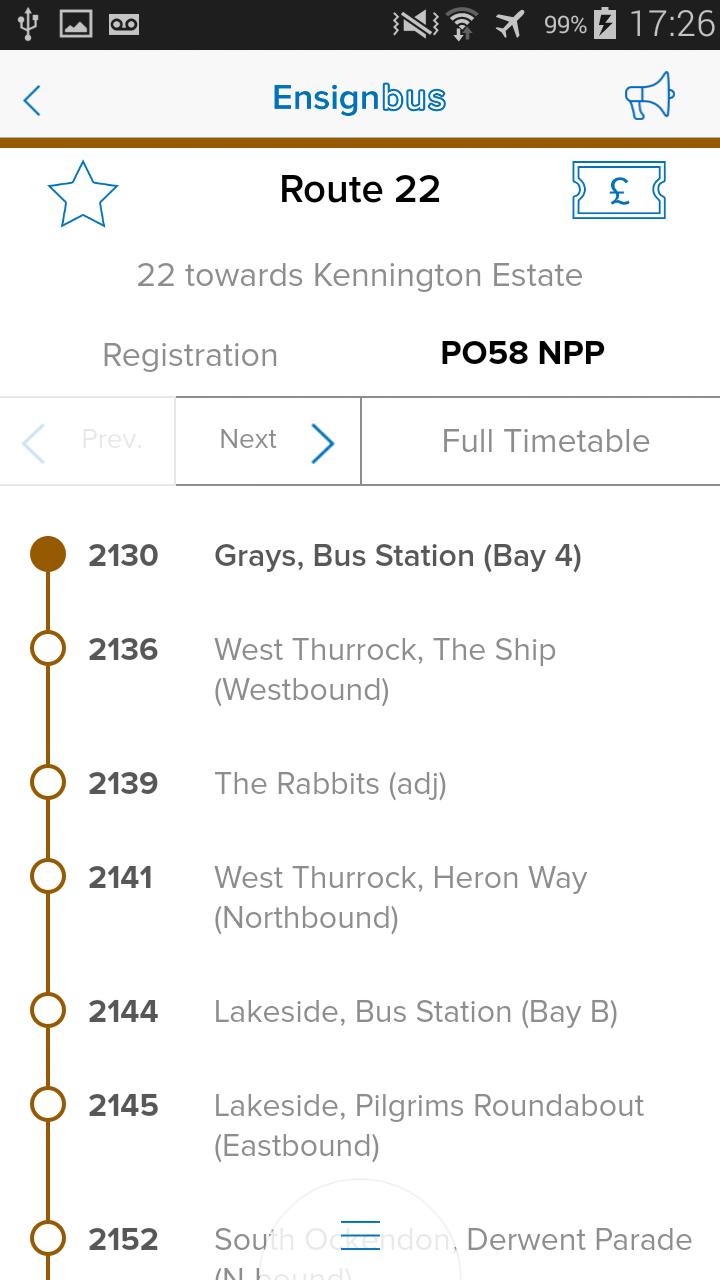Tap the PO58 NPP registration value
720x1280 pixels.
(x=522, y=353)
